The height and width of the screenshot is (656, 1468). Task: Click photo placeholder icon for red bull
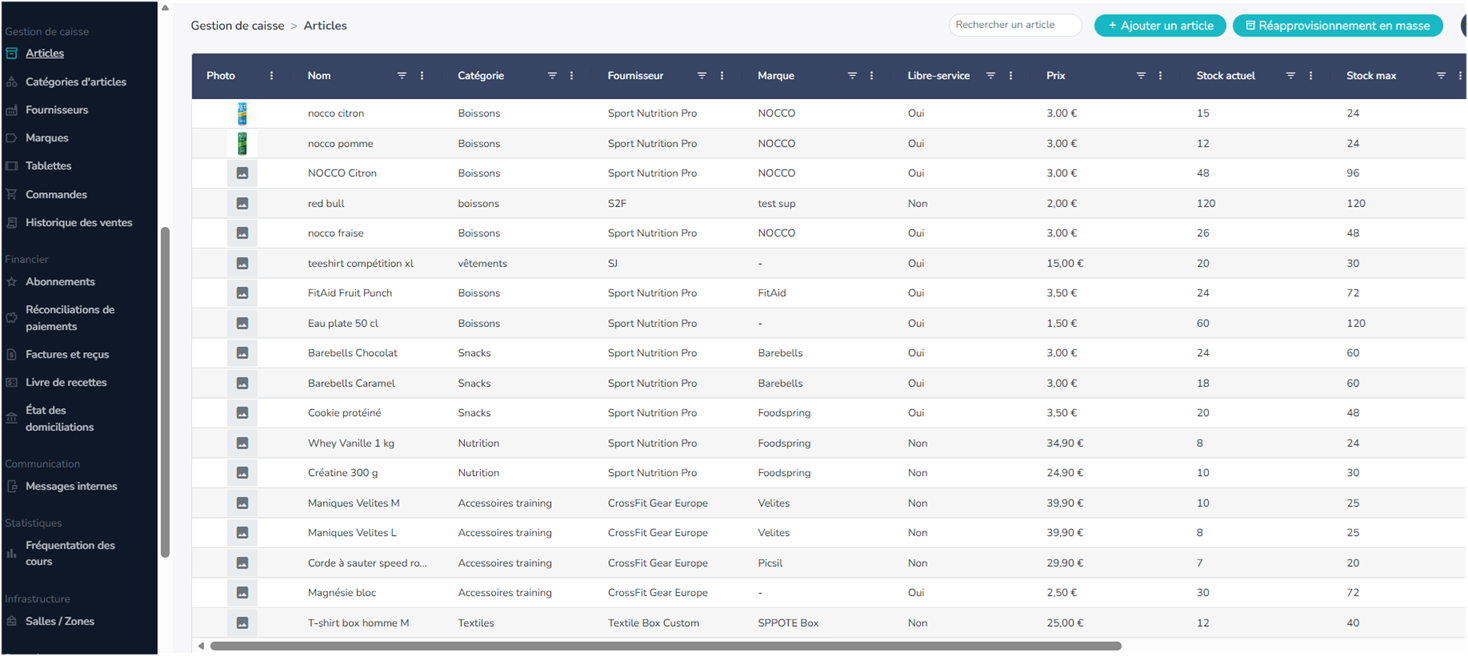(242, 203)
